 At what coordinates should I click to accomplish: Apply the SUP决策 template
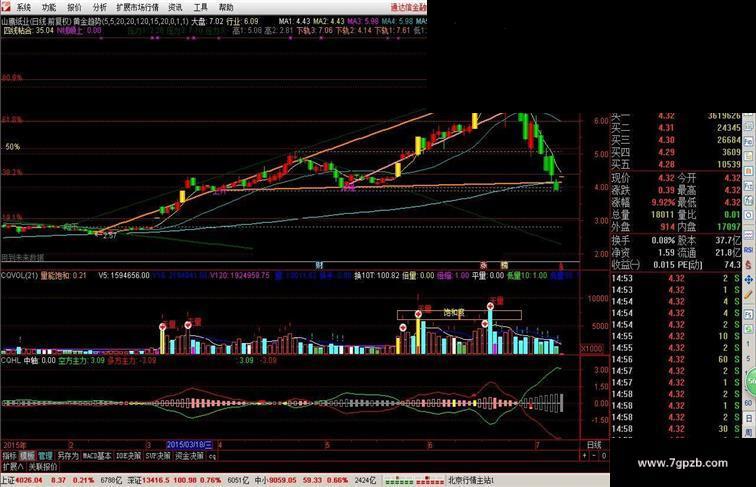[158, 456]
